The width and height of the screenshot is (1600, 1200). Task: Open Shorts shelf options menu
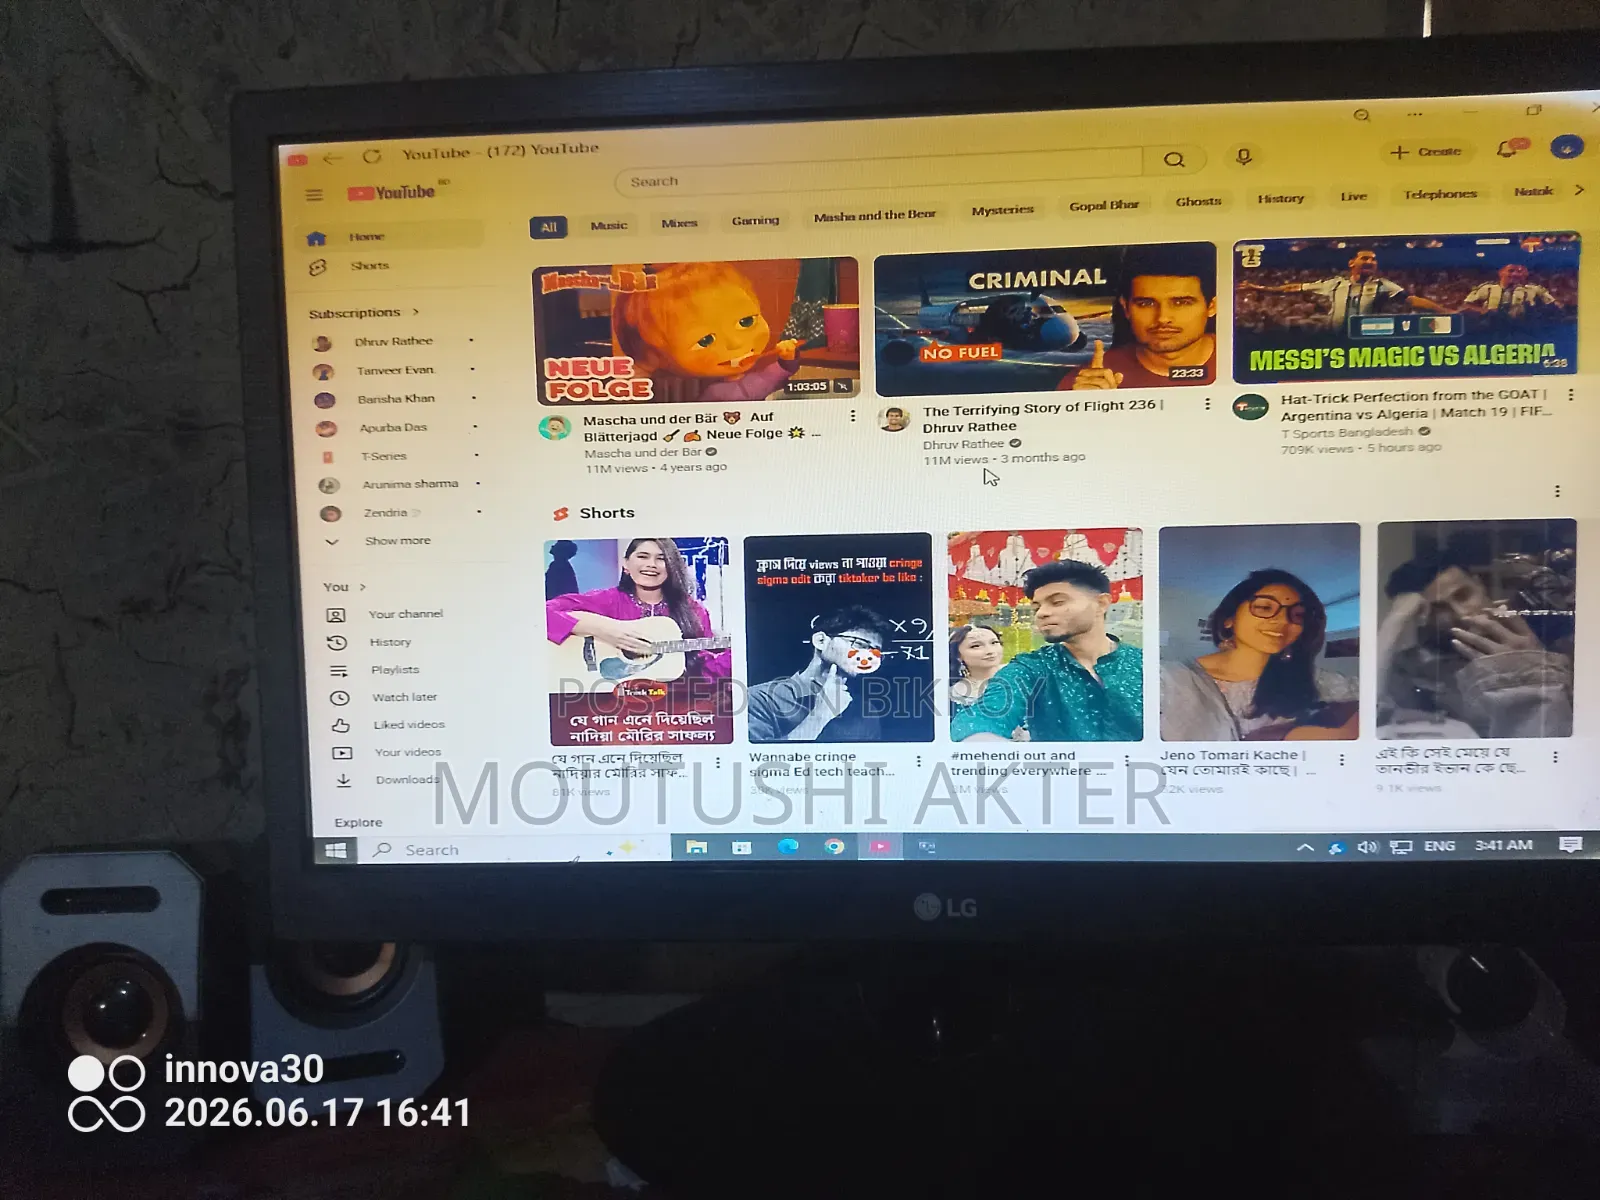(x=1557, y=491)
